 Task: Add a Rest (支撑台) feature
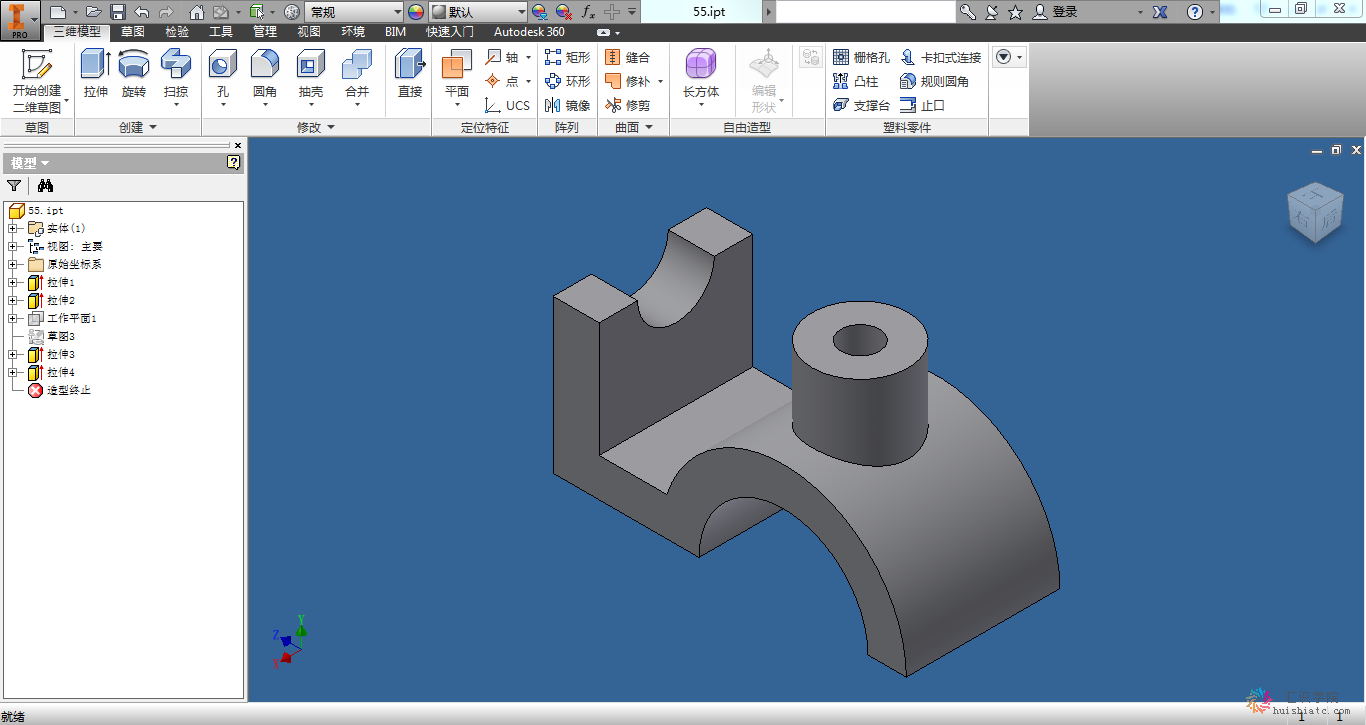[861, 105]
